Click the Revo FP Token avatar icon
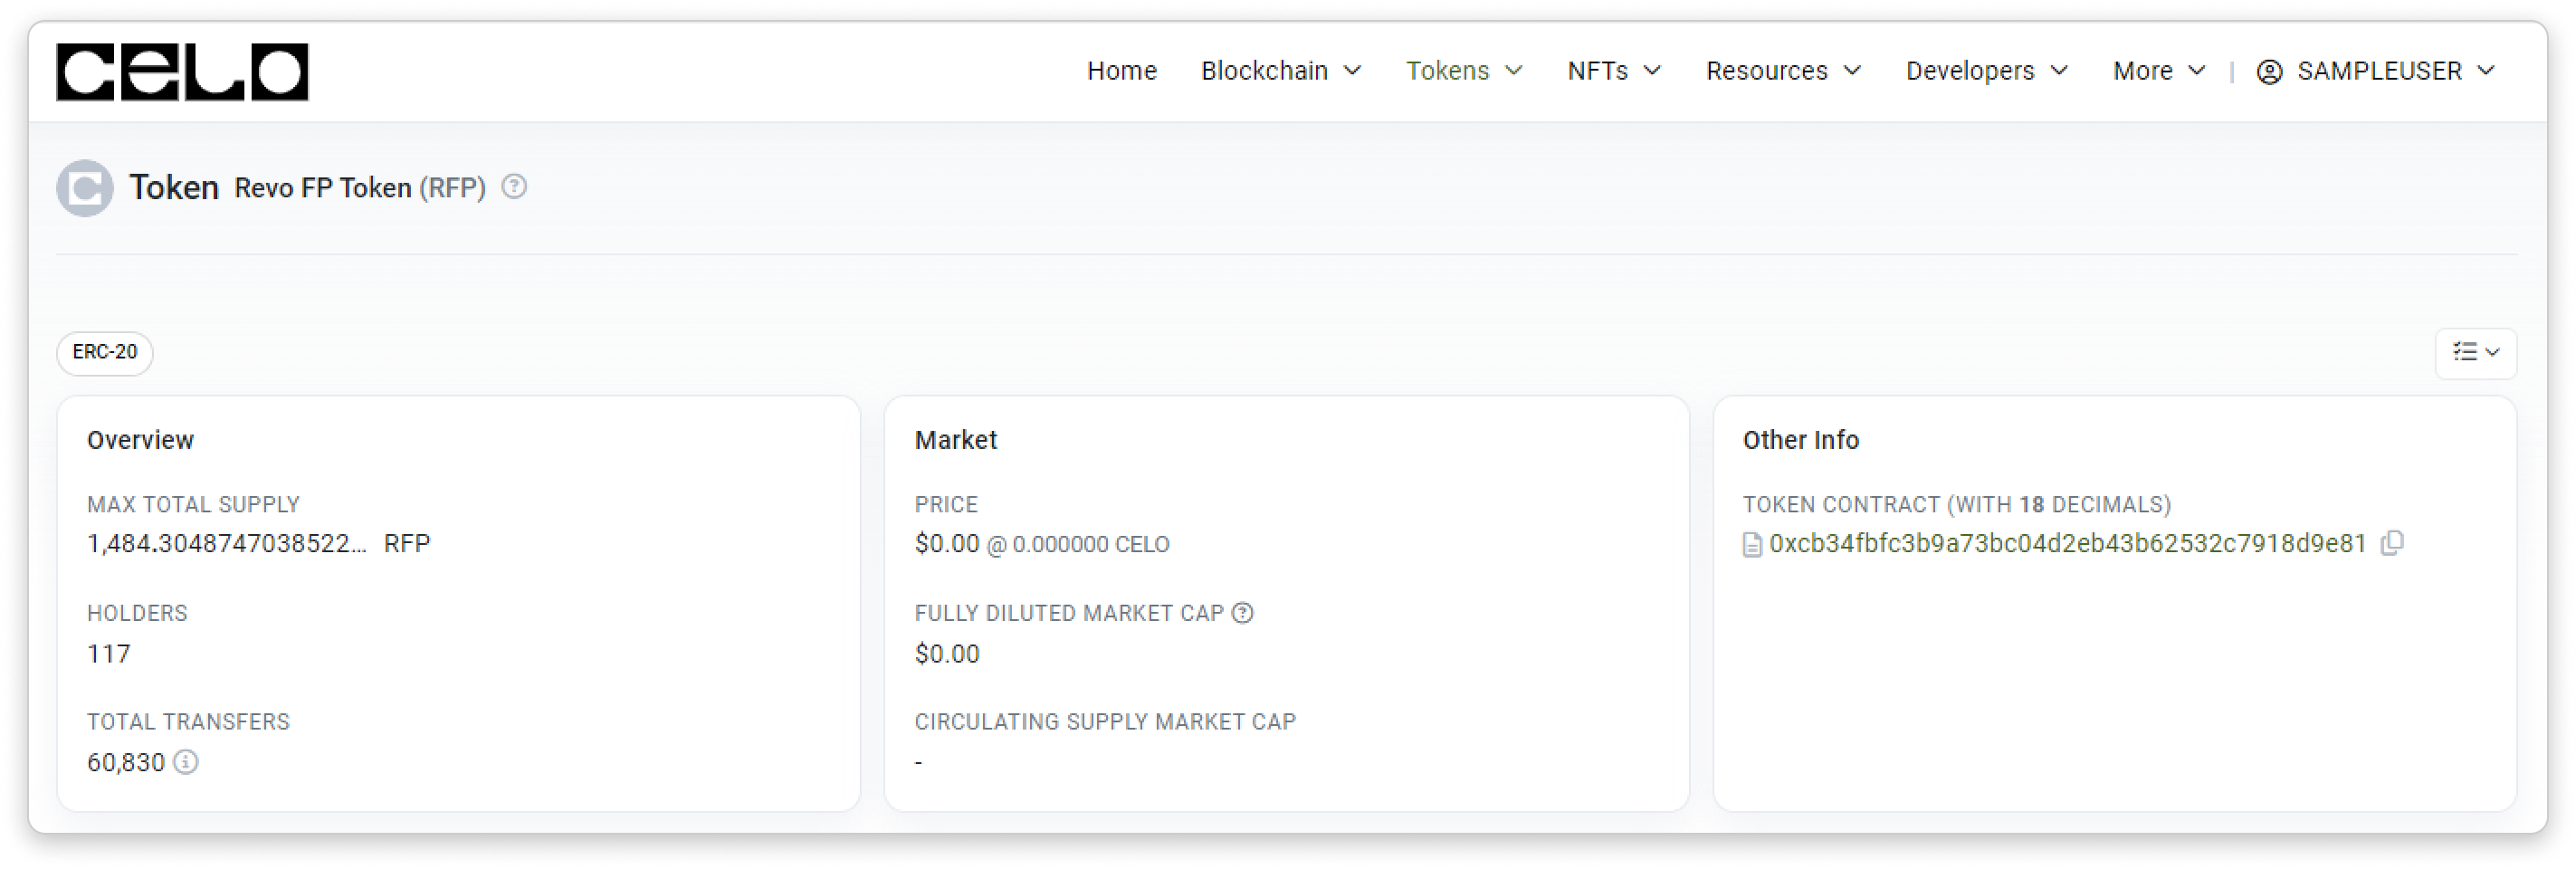2576x869 pixels. click(x=85, y=188)
